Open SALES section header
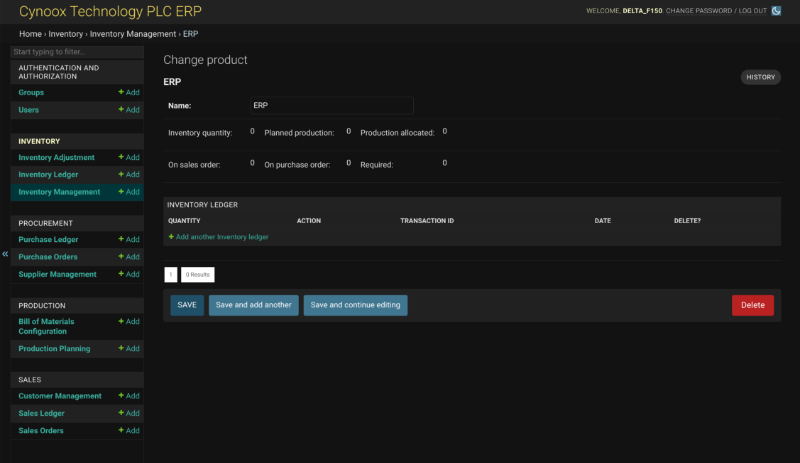The image size is (800, 463). (30, 380)
